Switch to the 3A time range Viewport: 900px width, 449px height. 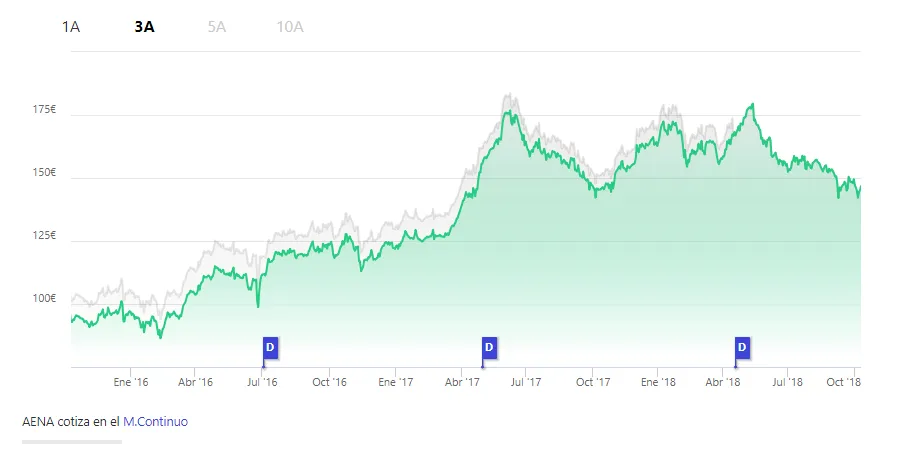(x=144, y=26)
